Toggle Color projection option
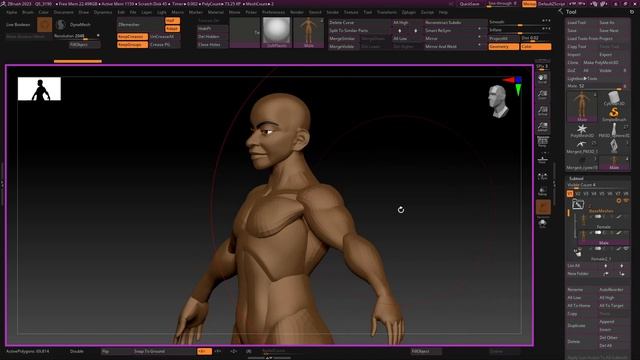The width and height of the screenshot is (640, 360). [x=536, y=47]
